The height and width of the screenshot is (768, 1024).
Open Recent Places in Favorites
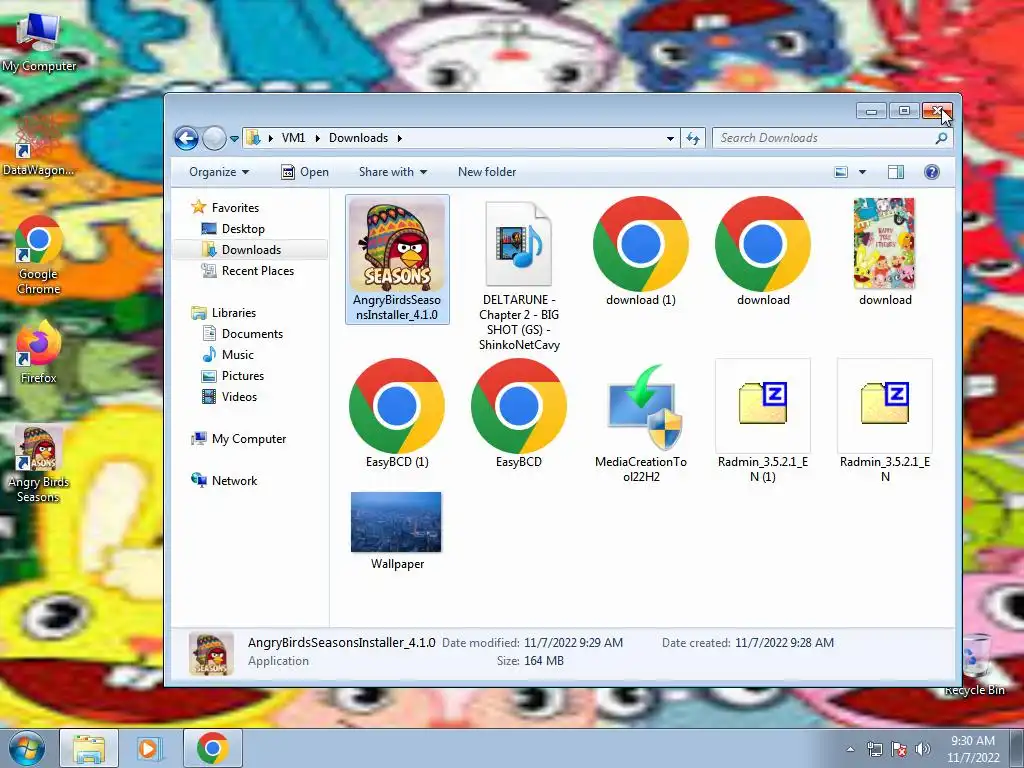click(257, 270)
